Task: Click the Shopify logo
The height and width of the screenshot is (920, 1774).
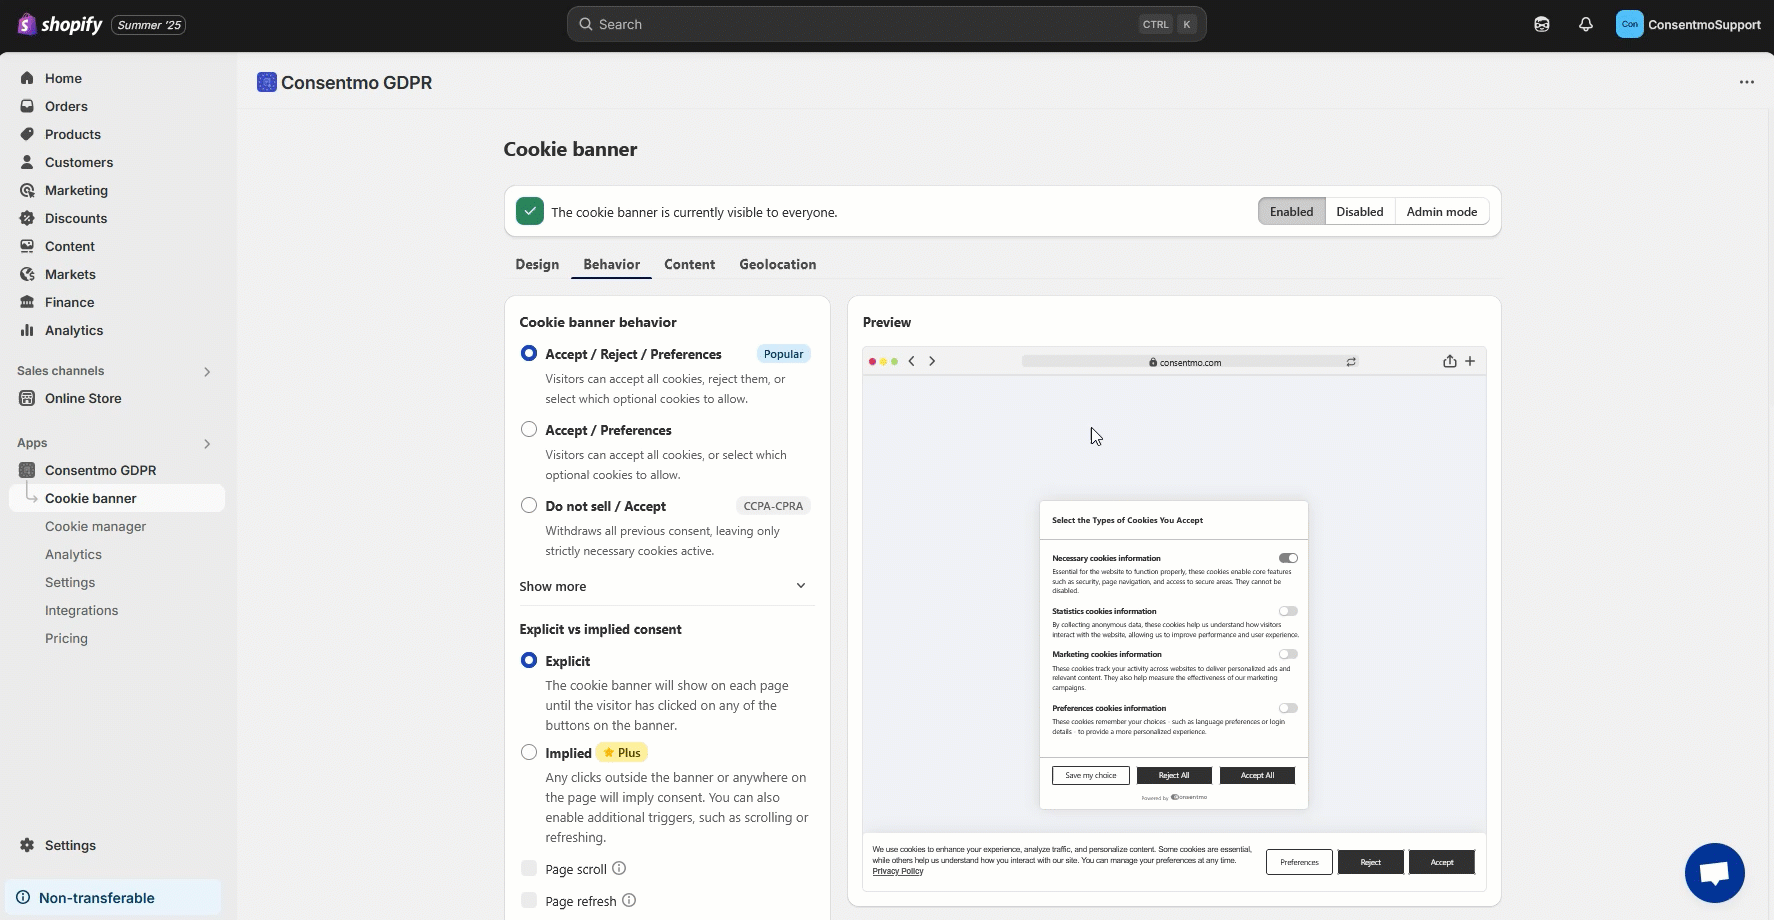Action: click(60, 24)
